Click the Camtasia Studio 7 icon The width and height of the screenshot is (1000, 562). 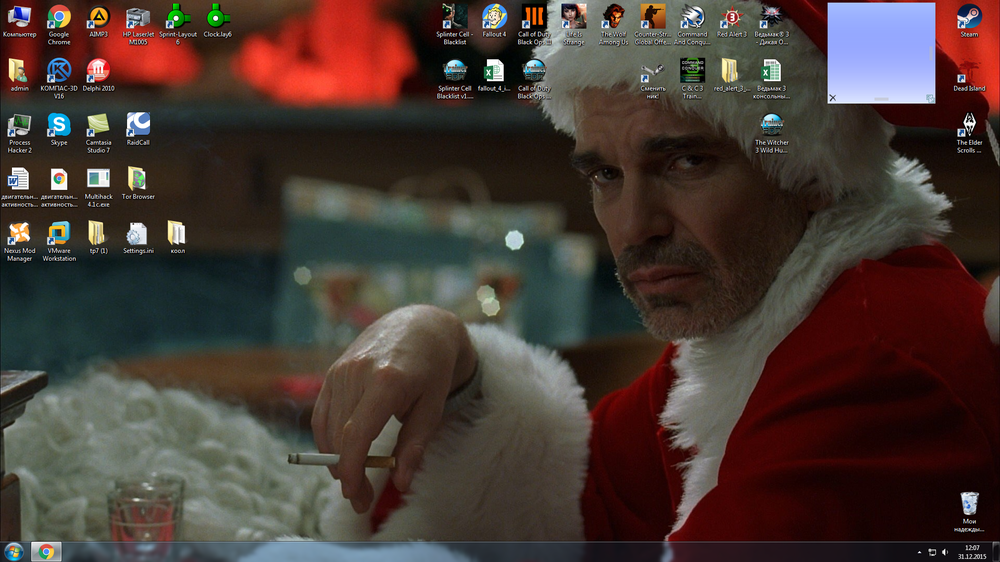pos(98,126)
